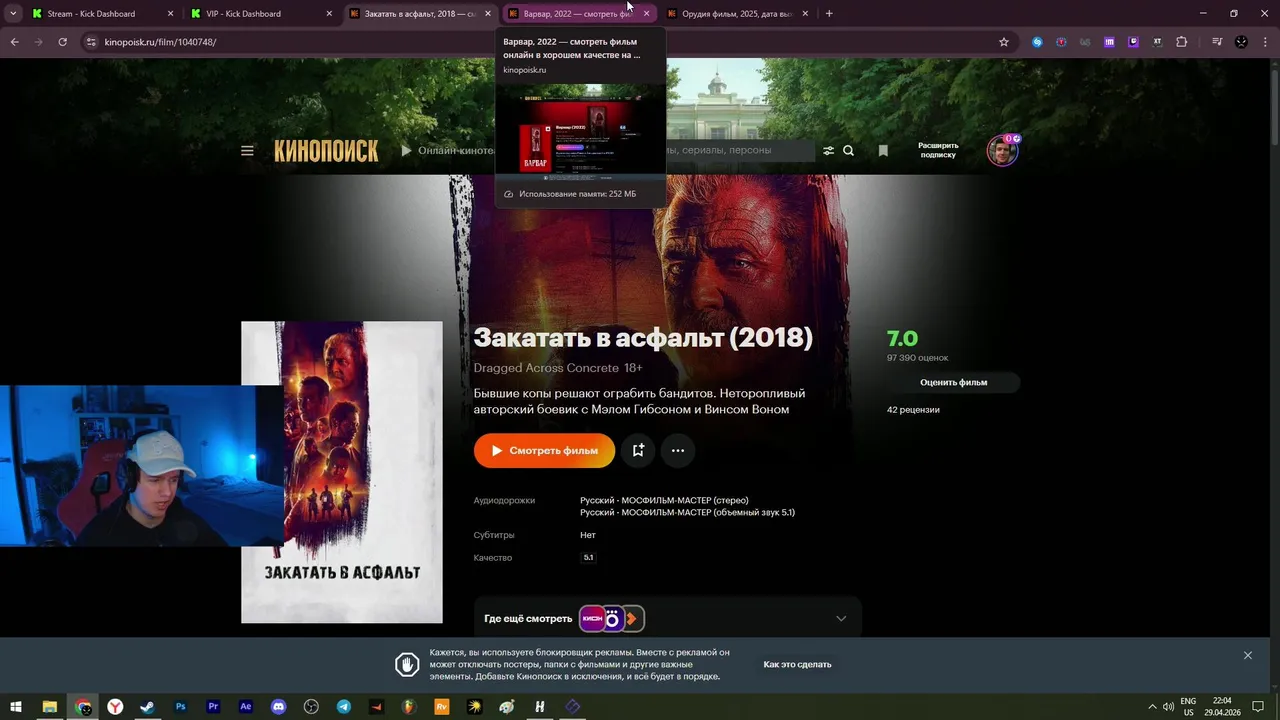Screen dimensions: 1280x720
Task: Open the Chrome profile icon in the toolbar
Action: pos(1241,42)
